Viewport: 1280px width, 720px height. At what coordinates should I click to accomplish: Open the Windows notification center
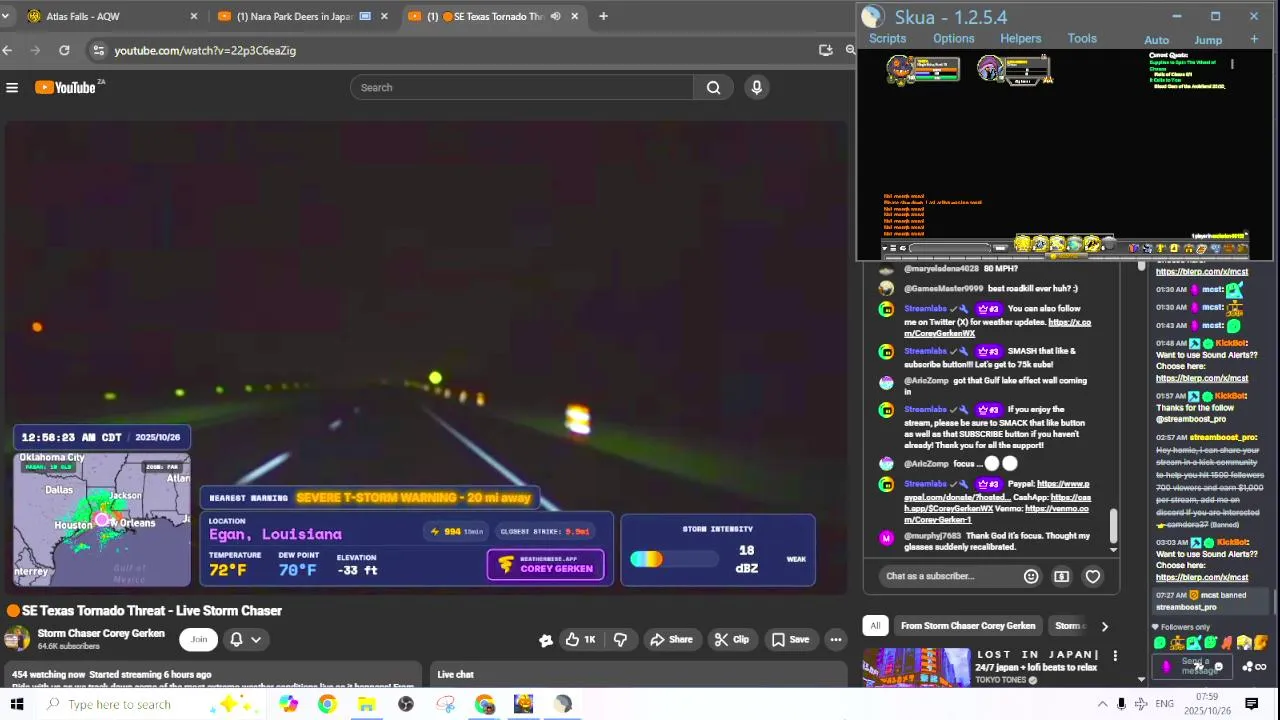1251,704
